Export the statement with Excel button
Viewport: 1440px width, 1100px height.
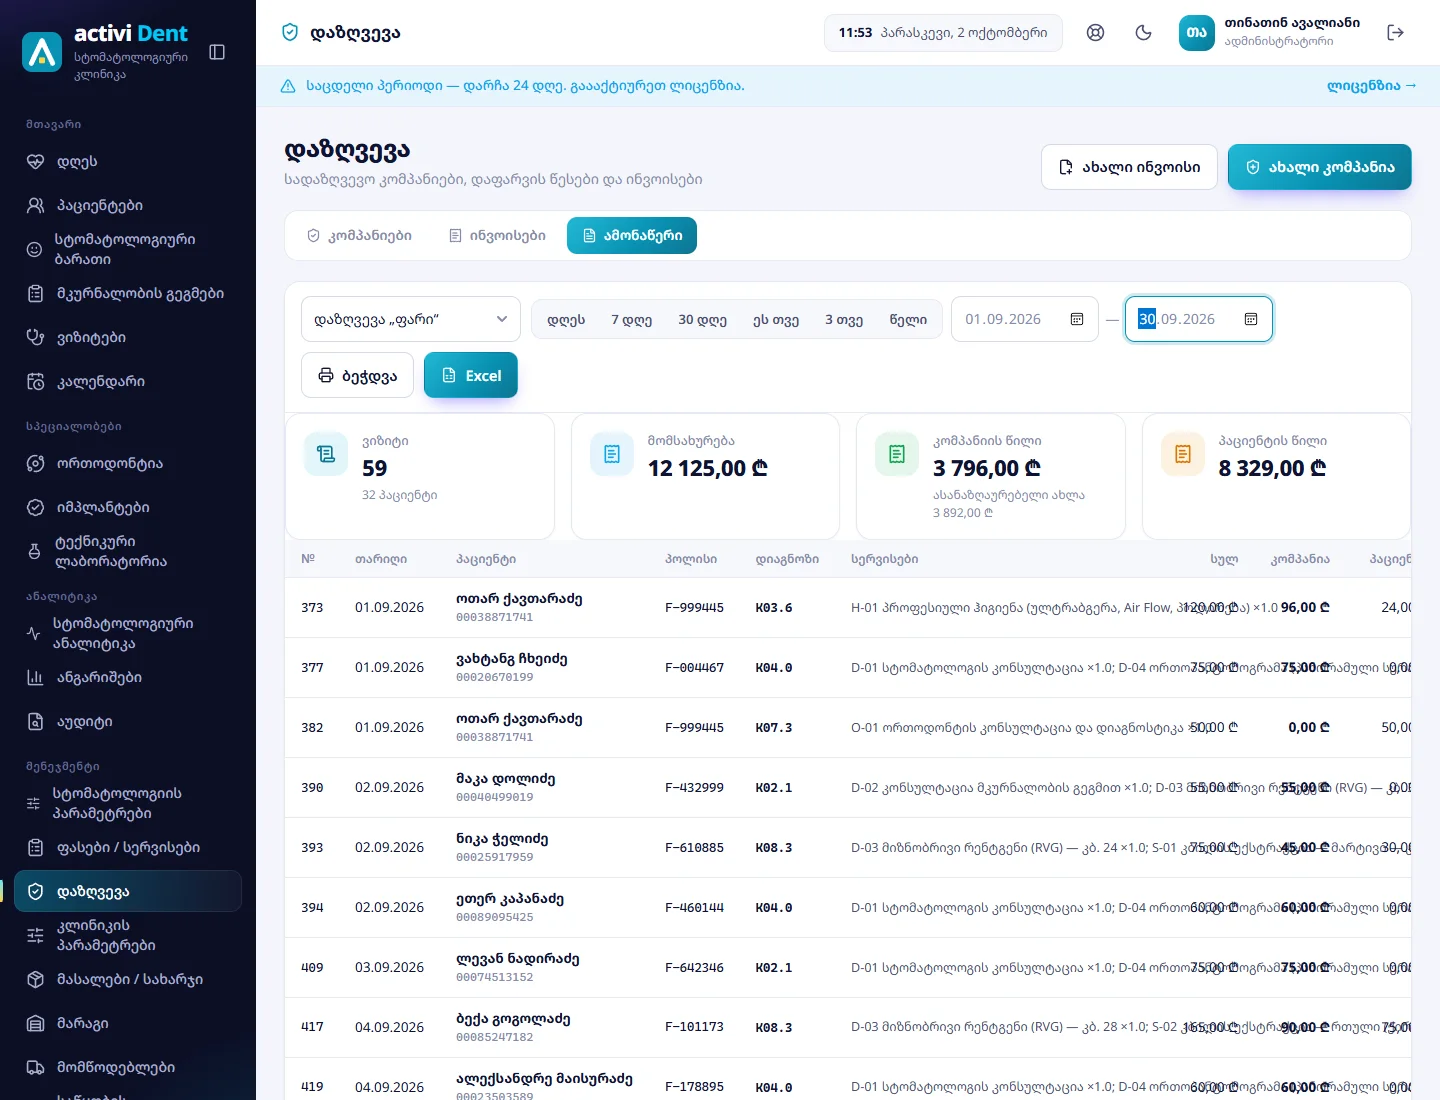[471, 375]
